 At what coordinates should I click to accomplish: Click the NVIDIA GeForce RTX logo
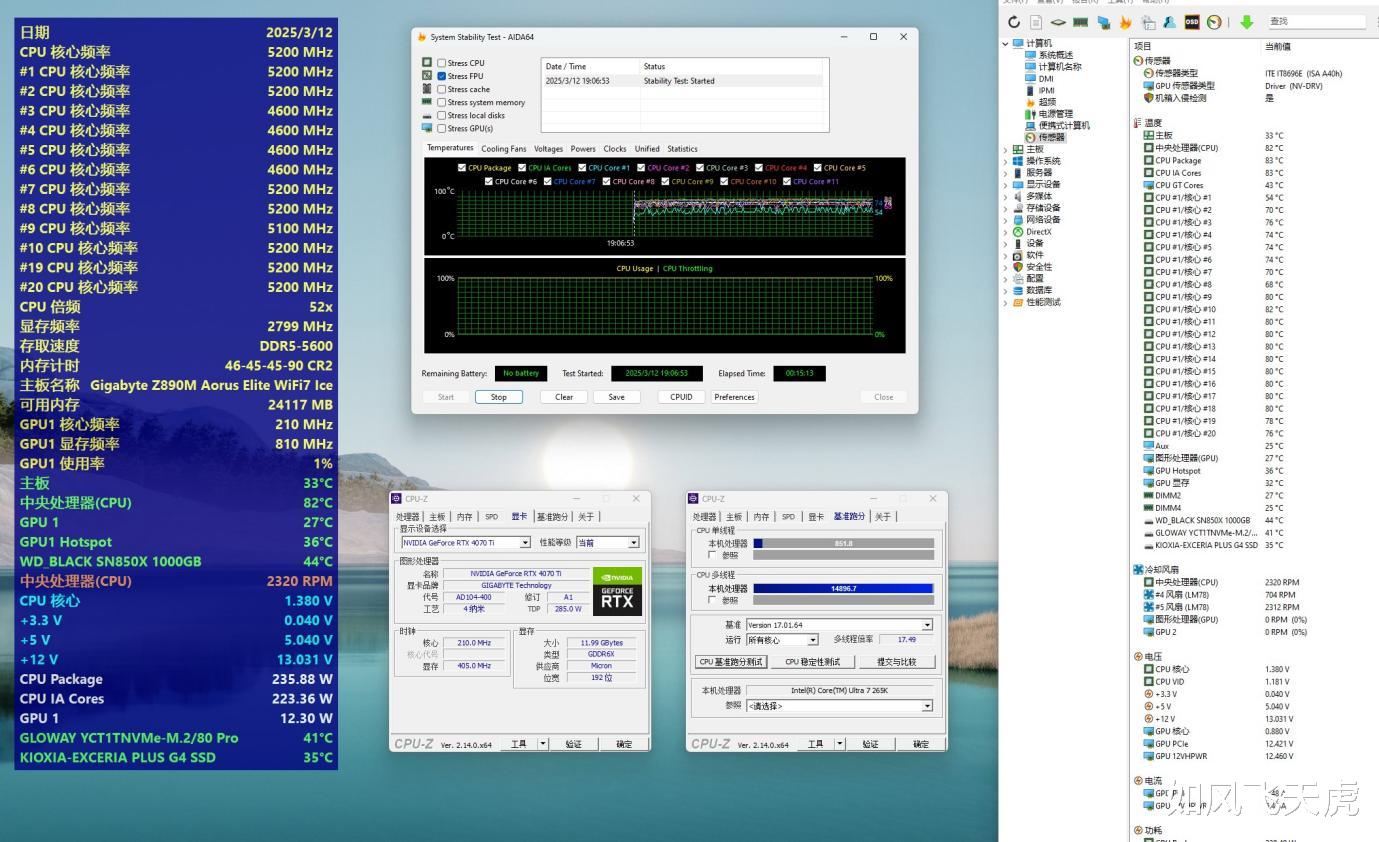(x=617, y=591)
